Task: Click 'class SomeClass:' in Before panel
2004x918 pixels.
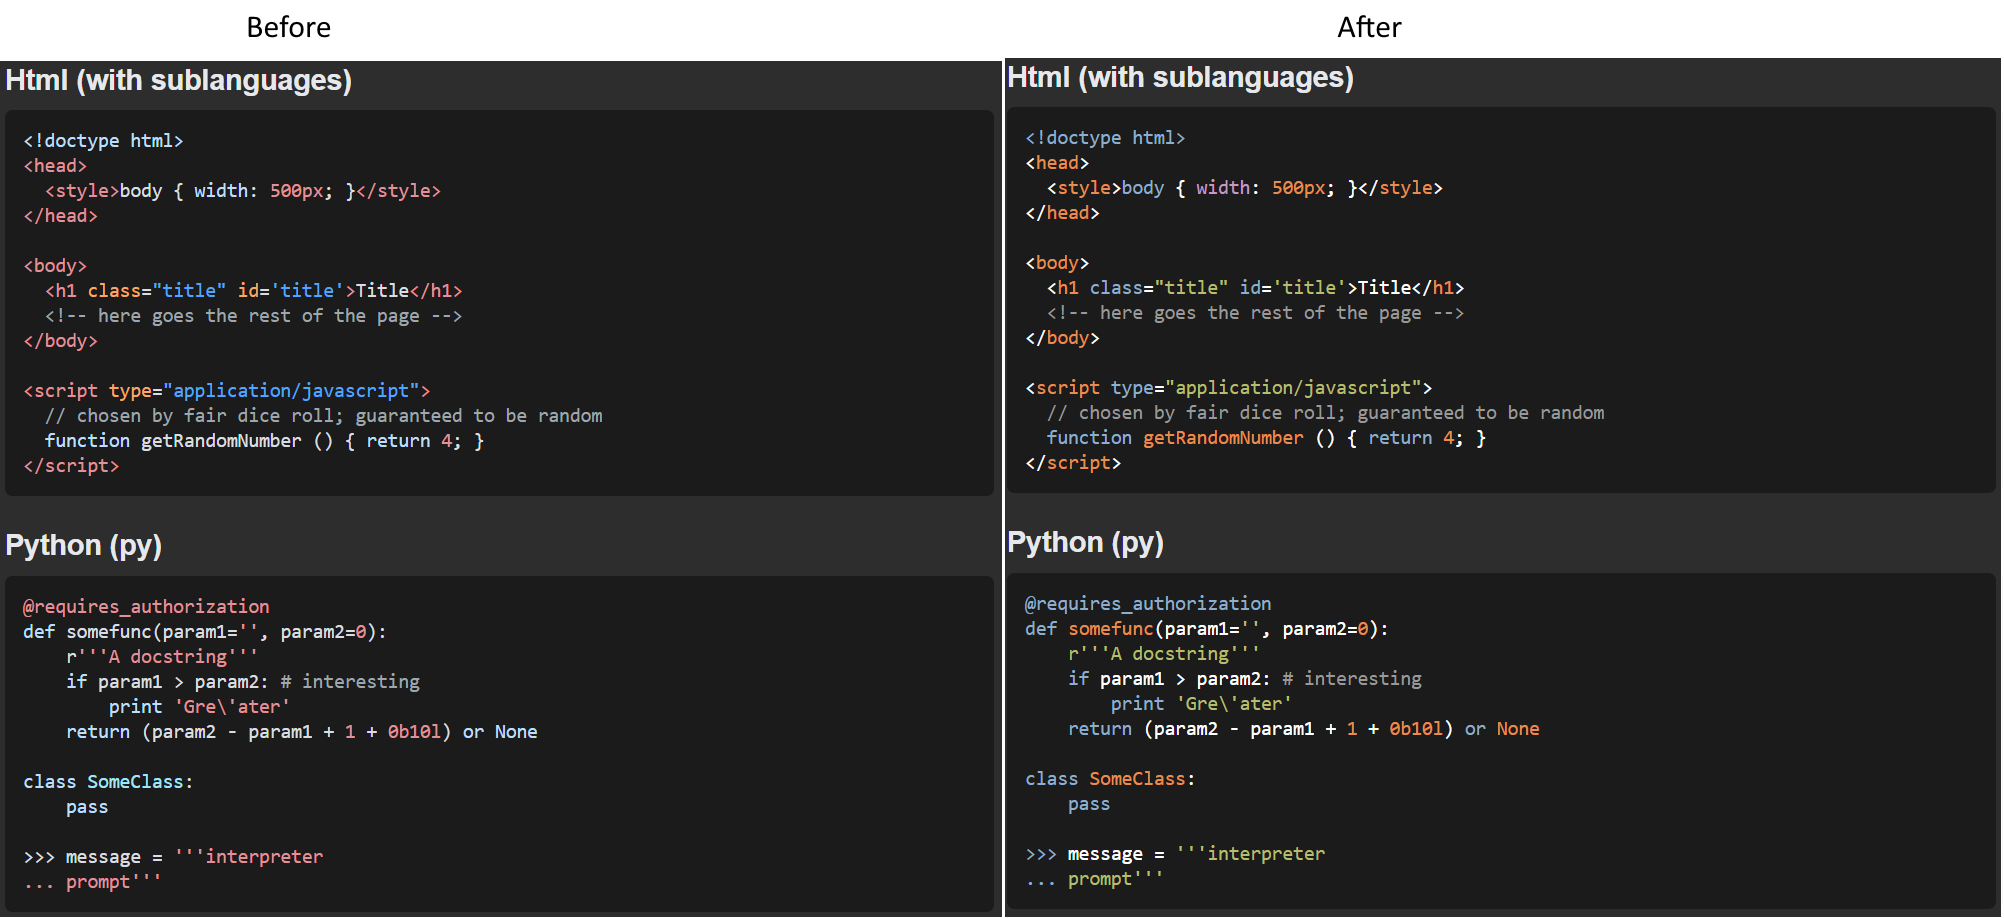Action: pyautogui.click(x=108, y=782)
